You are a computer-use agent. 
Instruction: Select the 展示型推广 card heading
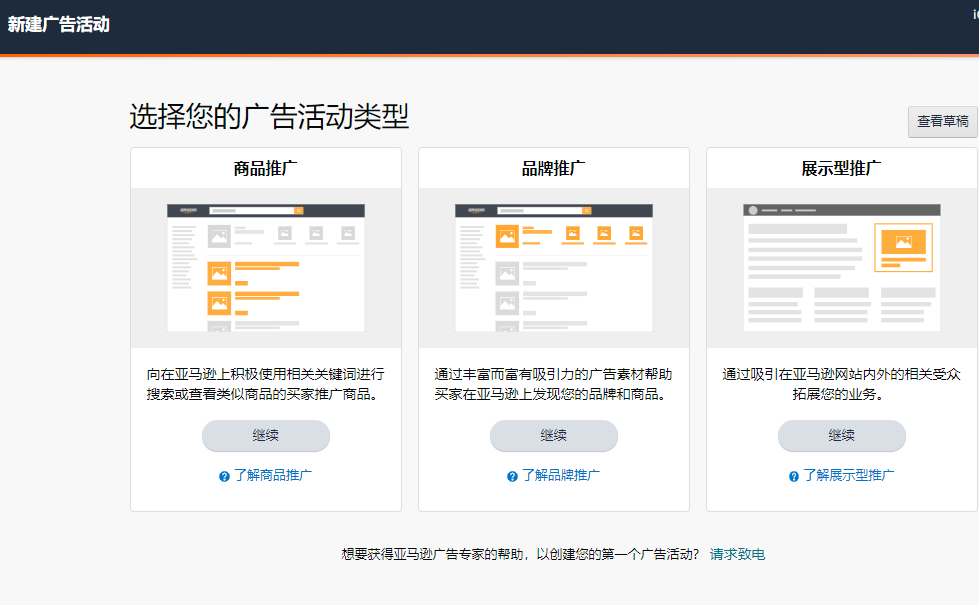pyautogui.click(x=842, y=168)
